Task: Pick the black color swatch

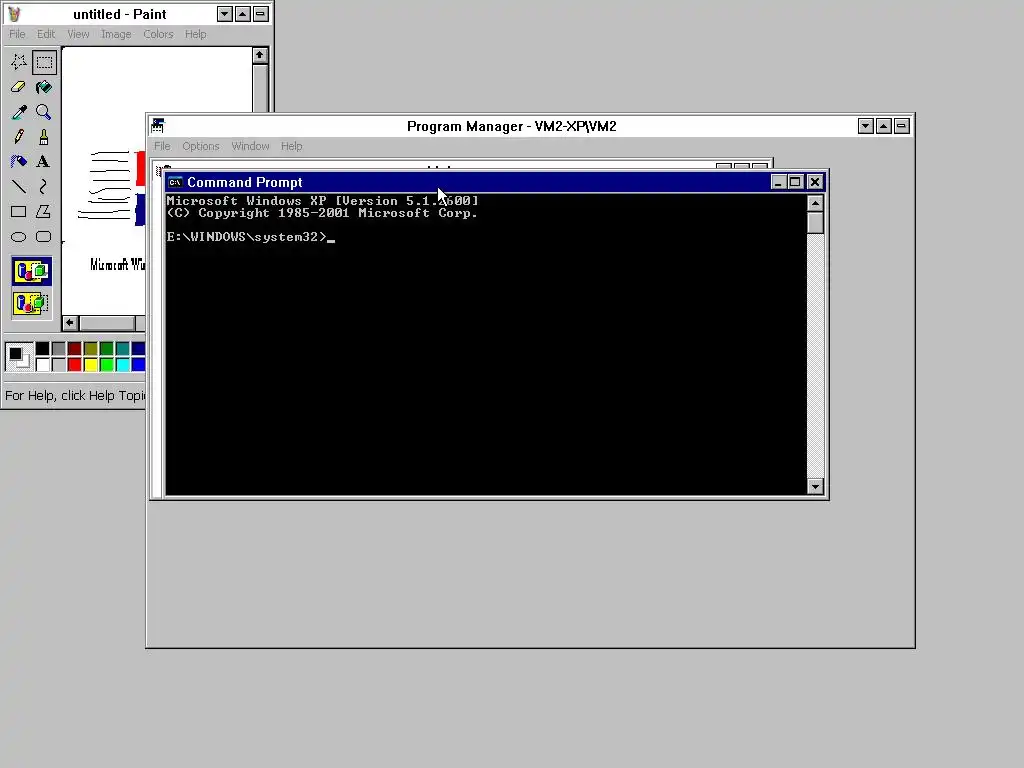Action: [42, 349]
